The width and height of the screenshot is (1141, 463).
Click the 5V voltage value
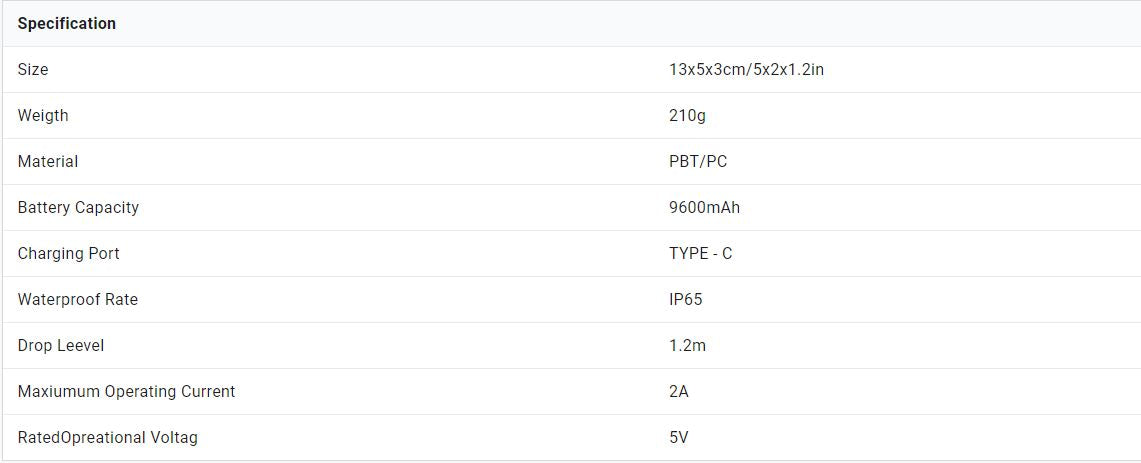(679, 437)
